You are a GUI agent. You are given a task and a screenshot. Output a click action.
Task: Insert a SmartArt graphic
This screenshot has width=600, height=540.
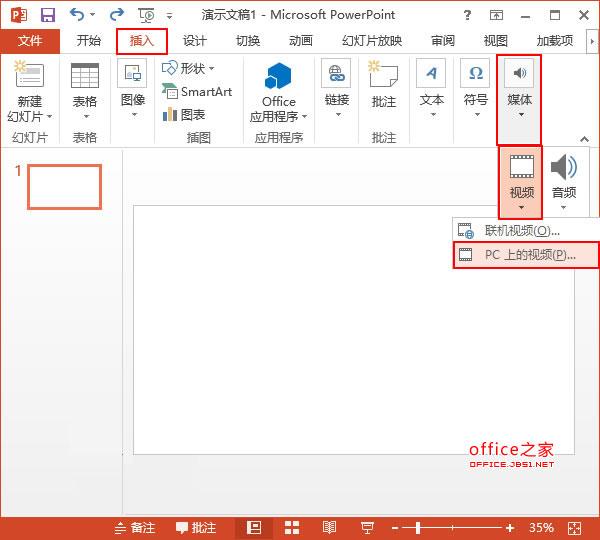pyautogui.click(x=197, y=91)
